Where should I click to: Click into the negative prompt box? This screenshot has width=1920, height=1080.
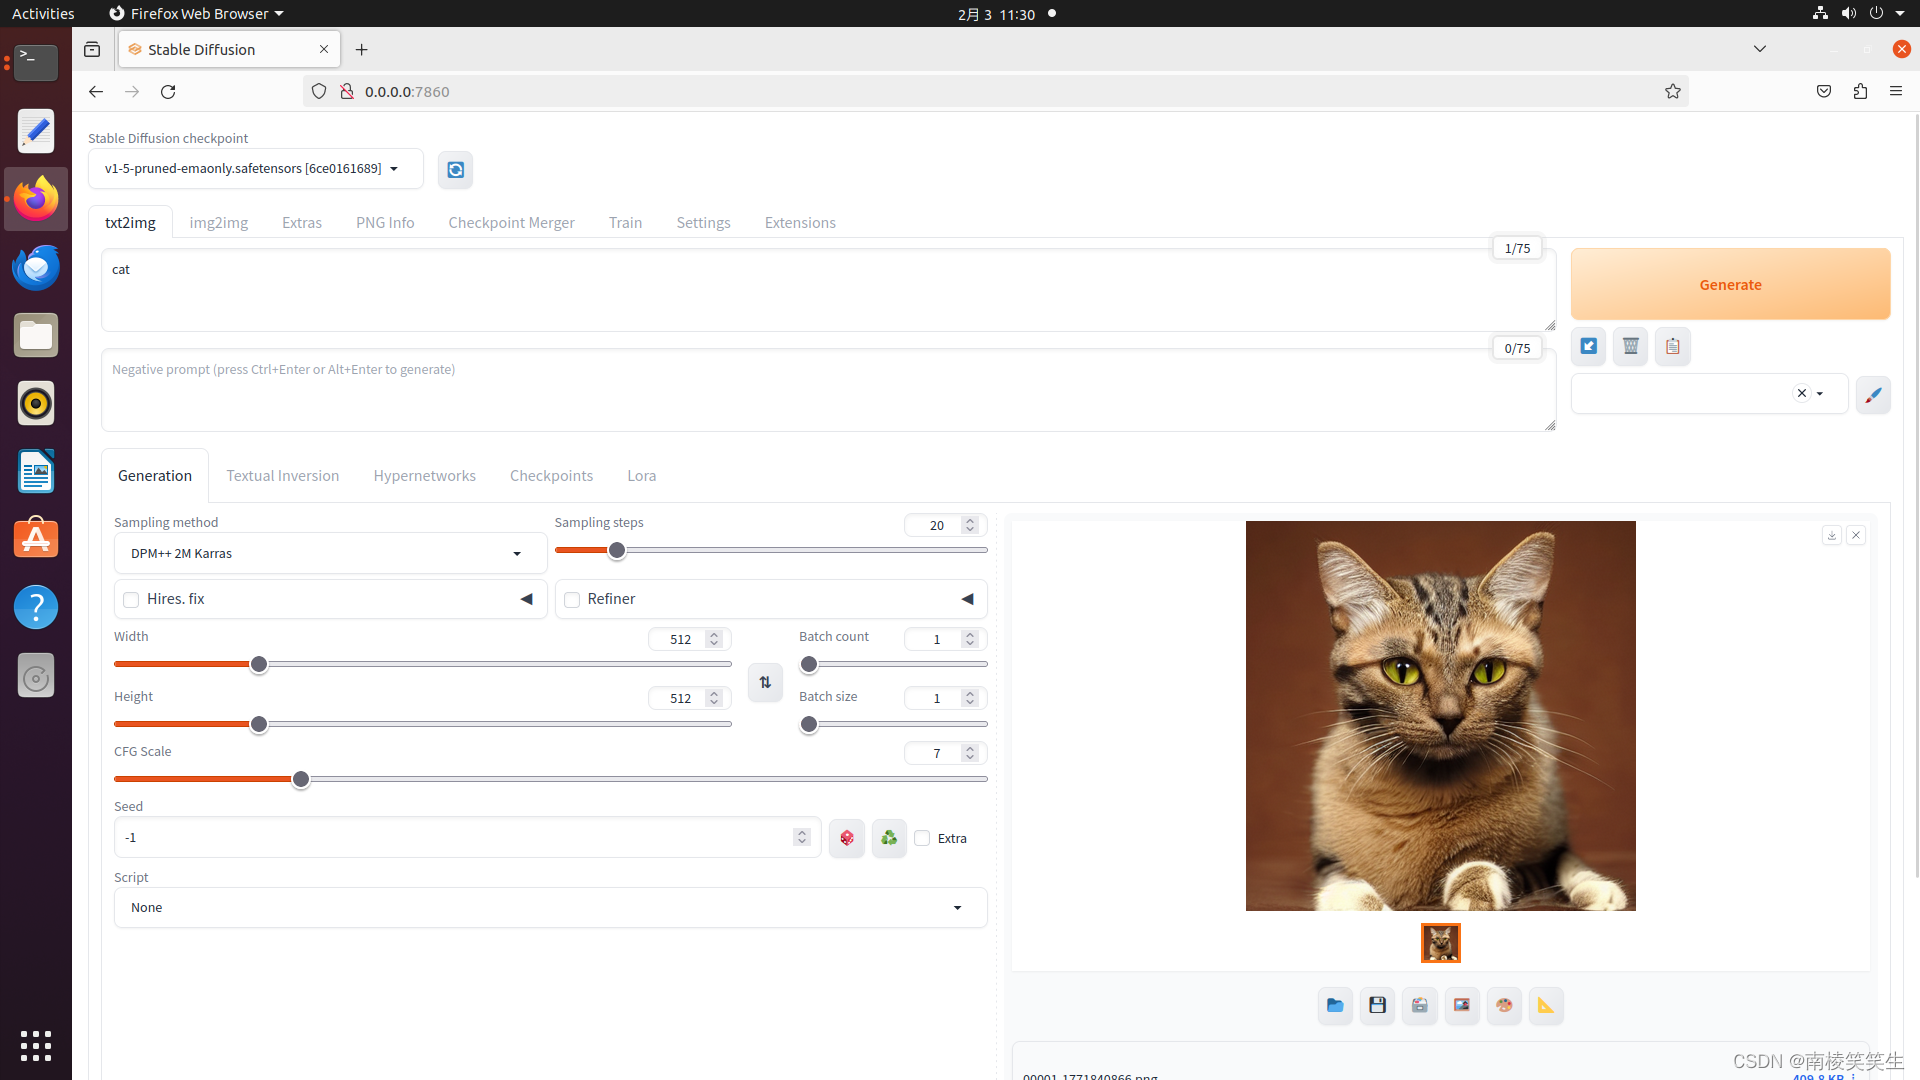pyautogui.click(x=828, y=390)
